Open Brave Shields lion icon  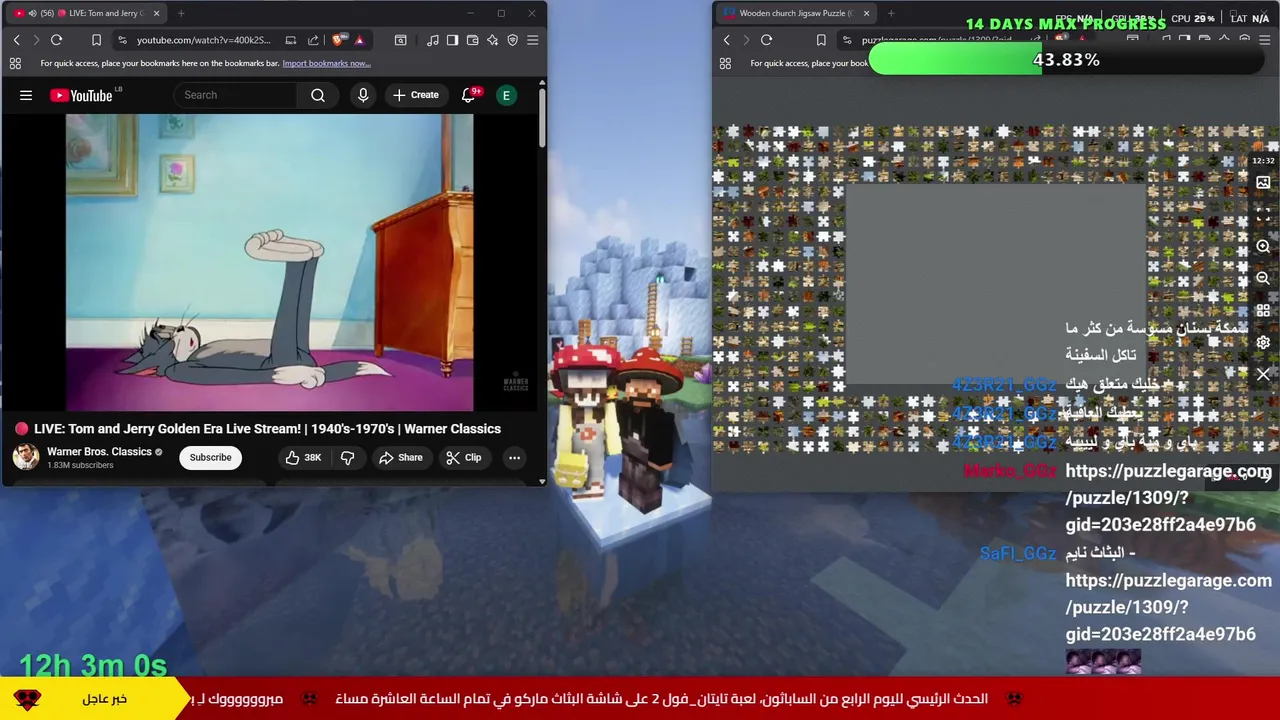pos(338,40)
